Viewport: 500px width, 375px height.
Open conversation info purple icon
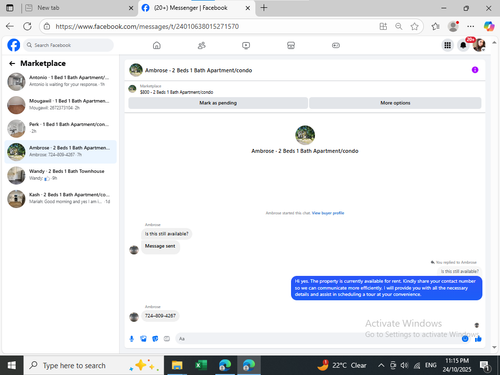point(475,70)
